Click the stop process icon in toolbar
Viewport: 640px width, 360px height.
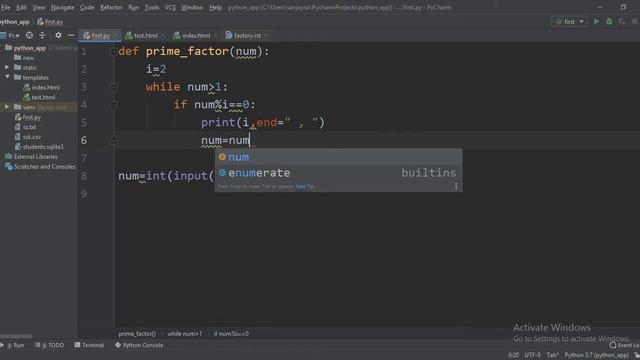point(635,22)
